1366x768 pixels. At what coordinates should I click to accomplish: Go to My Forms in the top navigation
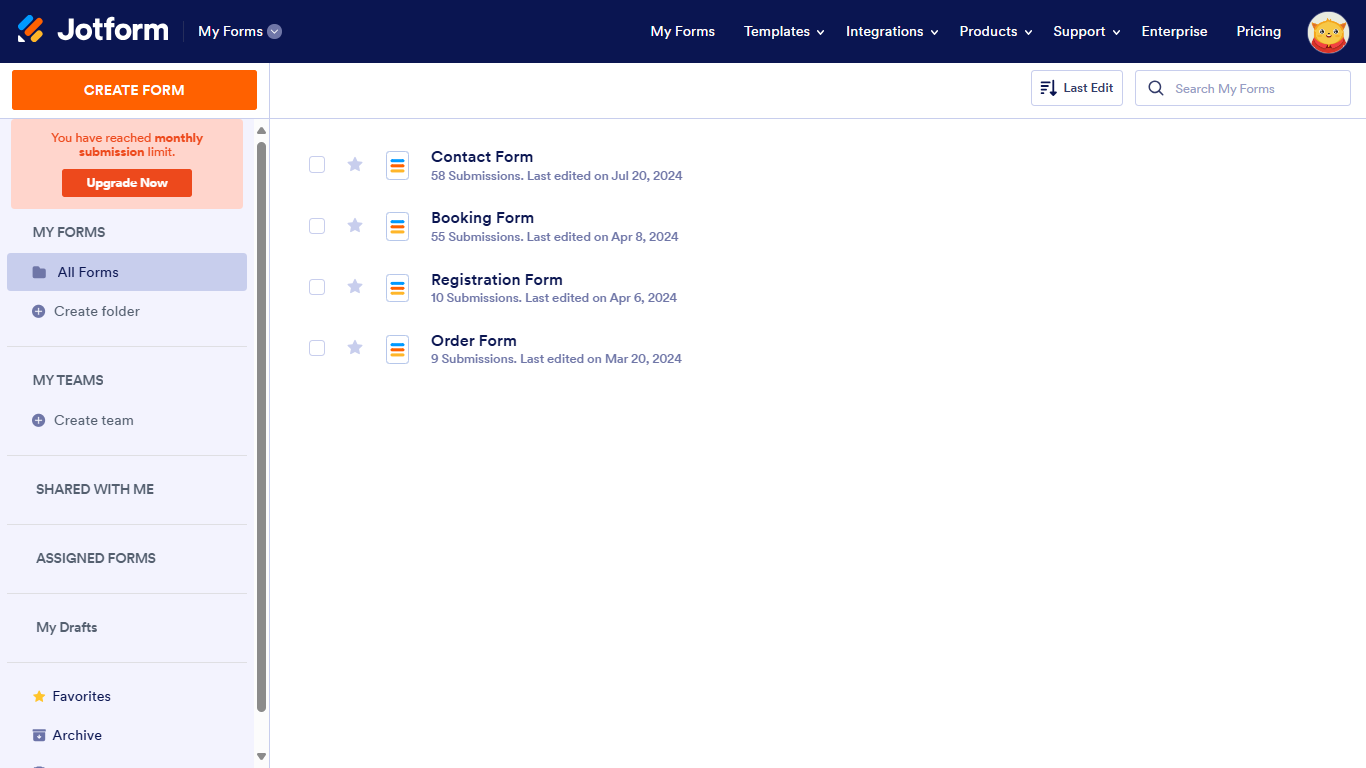[x=683, y=31]
